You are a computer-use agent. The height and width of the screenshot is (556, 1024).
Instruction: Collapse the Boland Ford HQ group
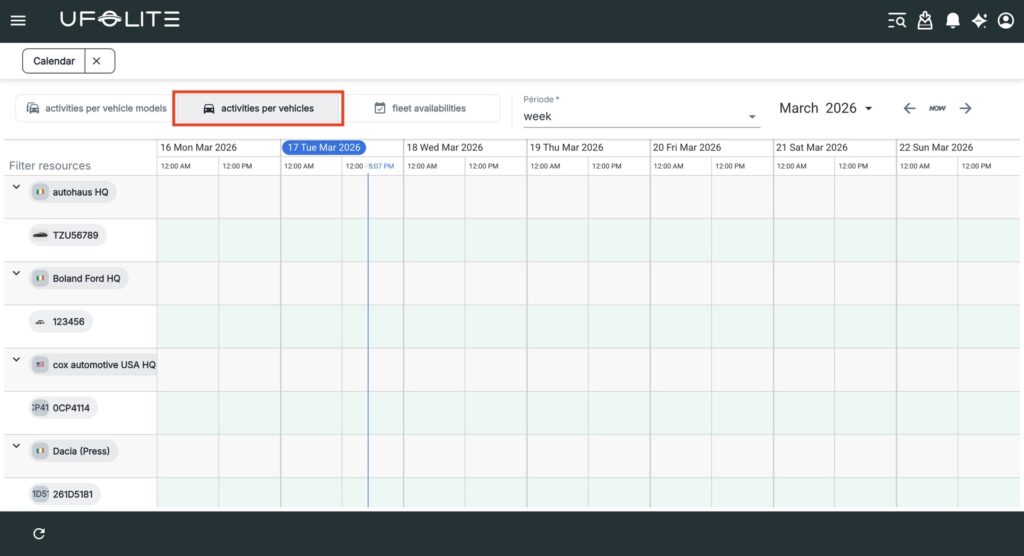tap(16, 273)
